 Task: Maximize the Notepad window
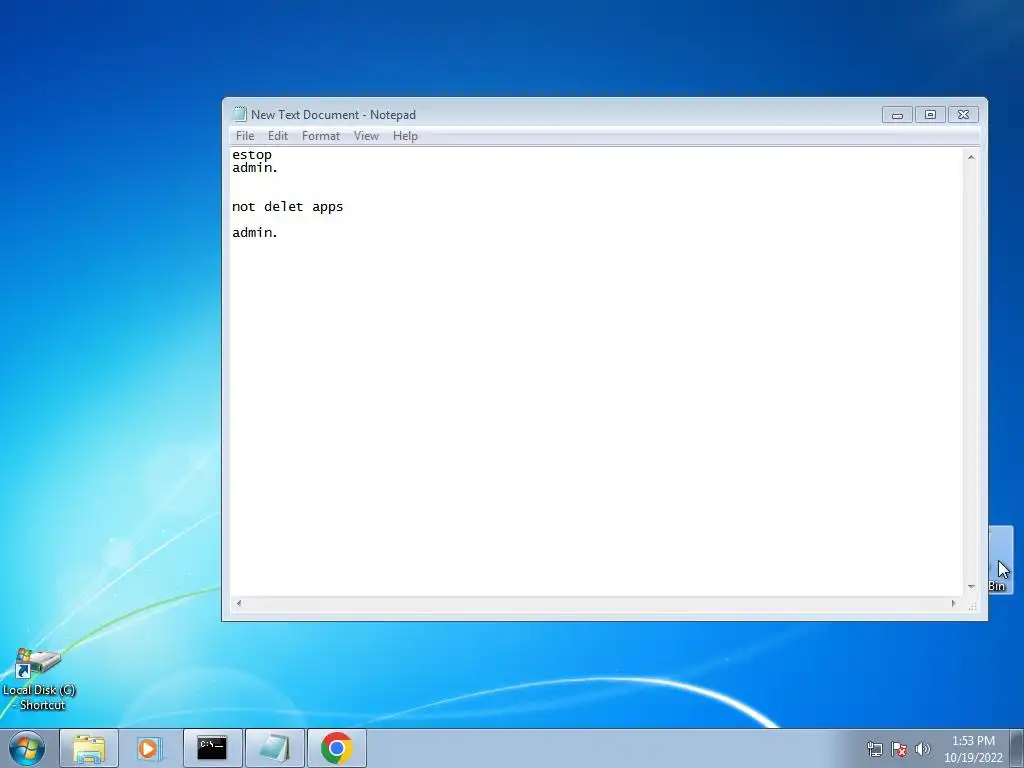[930, 115]
